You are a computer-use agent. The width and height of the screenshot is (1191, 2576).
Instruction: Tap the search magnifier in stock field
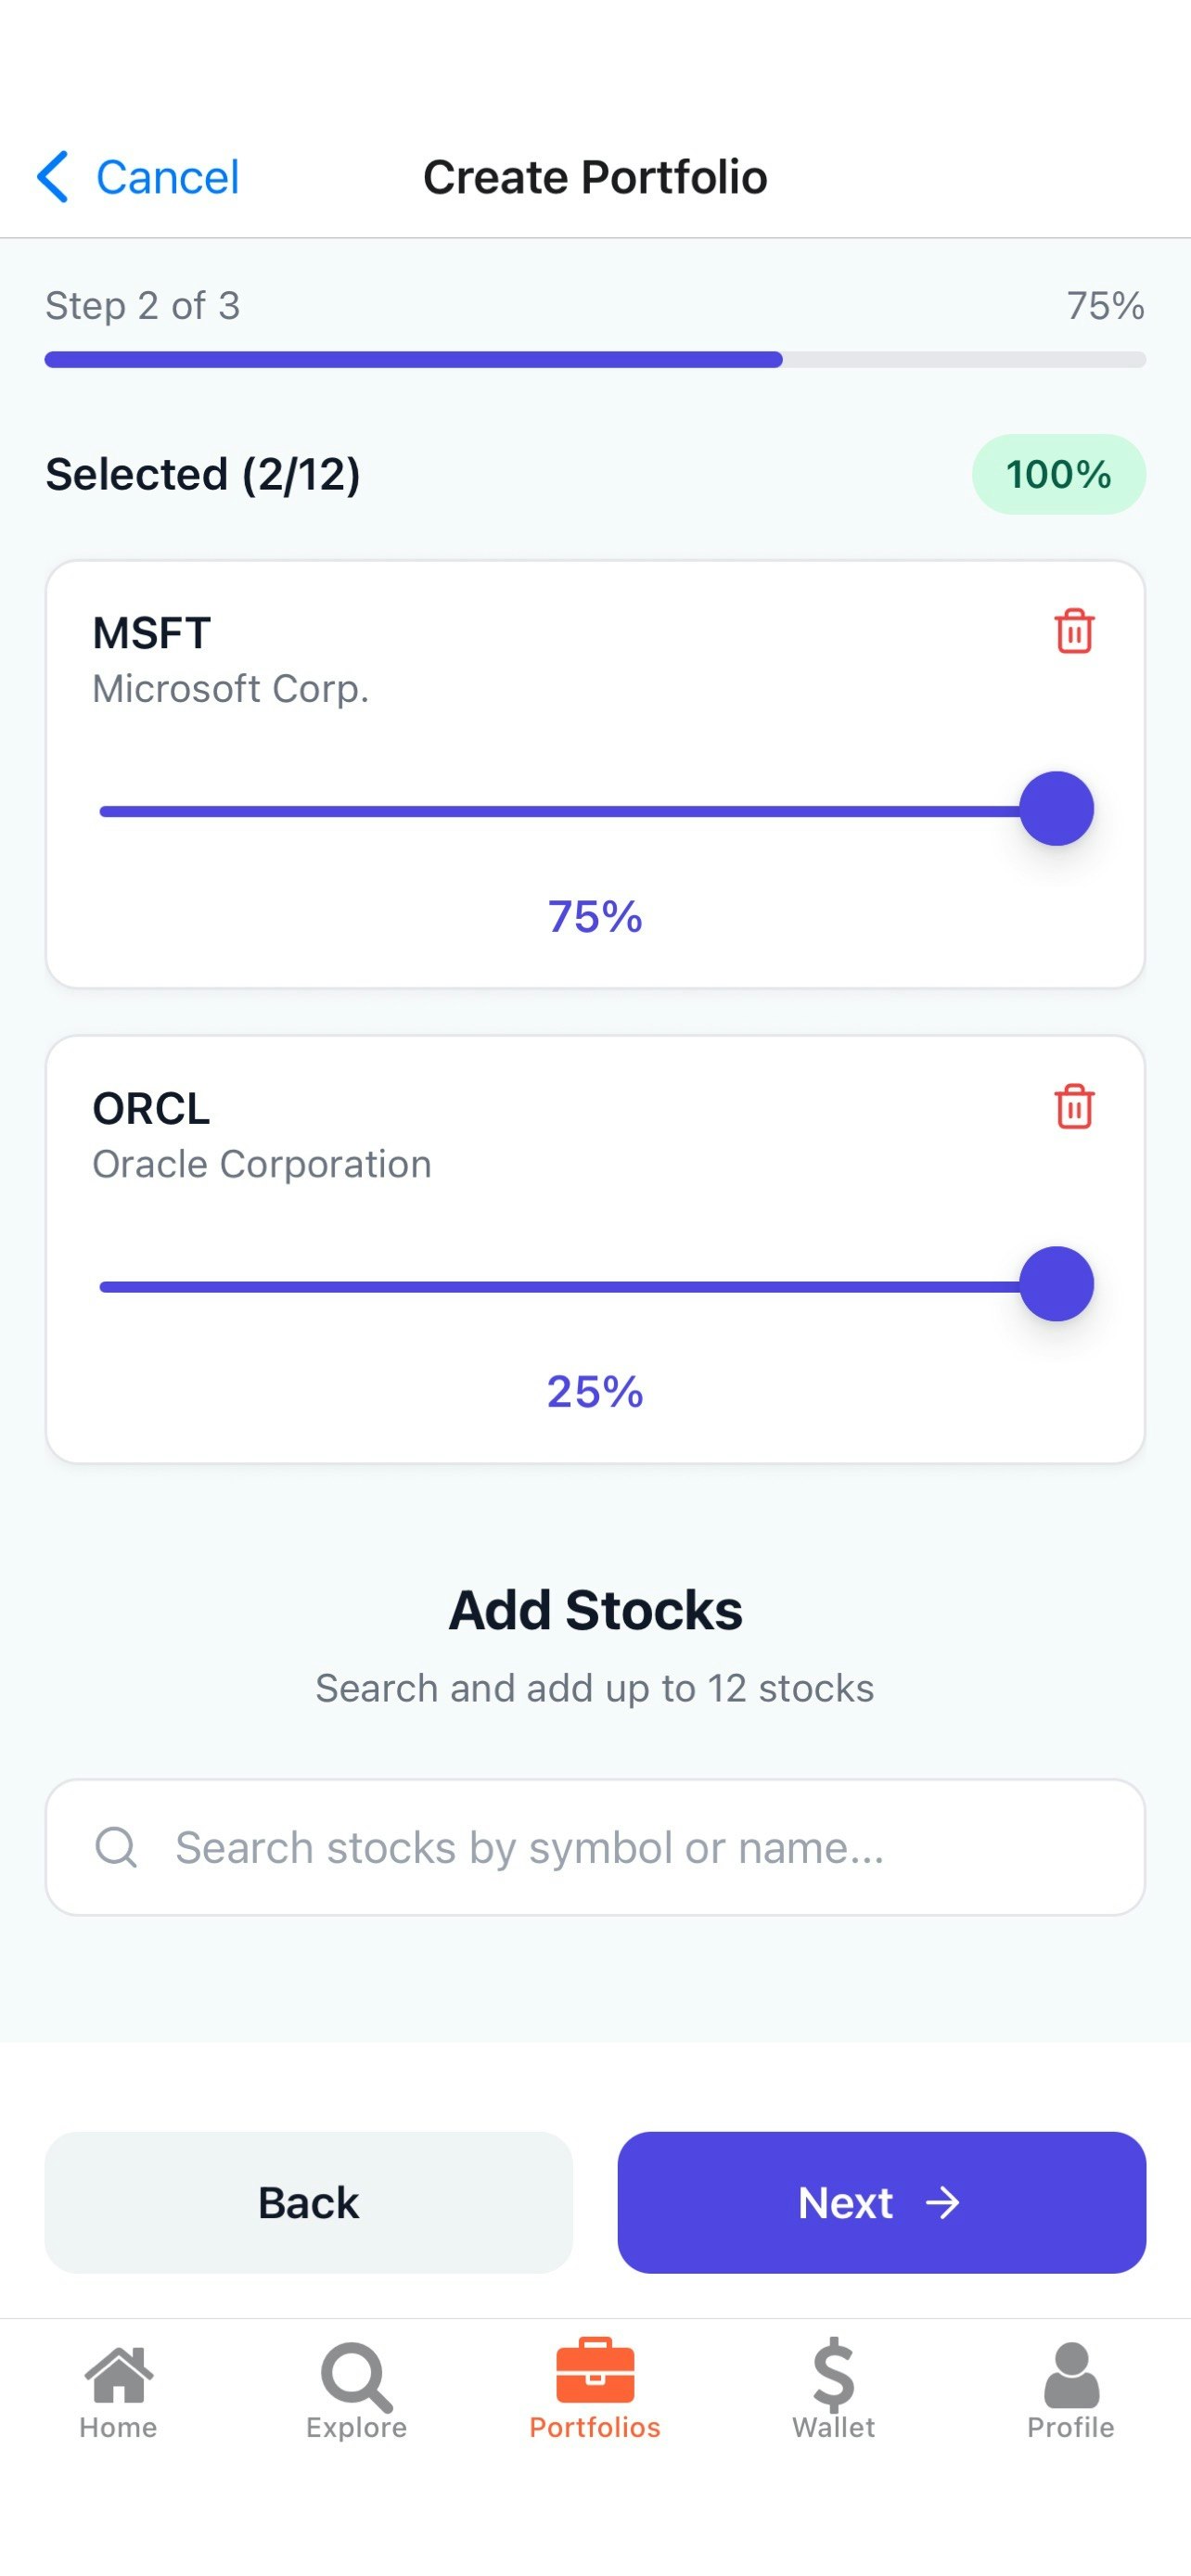click(x=116, y=1847)
